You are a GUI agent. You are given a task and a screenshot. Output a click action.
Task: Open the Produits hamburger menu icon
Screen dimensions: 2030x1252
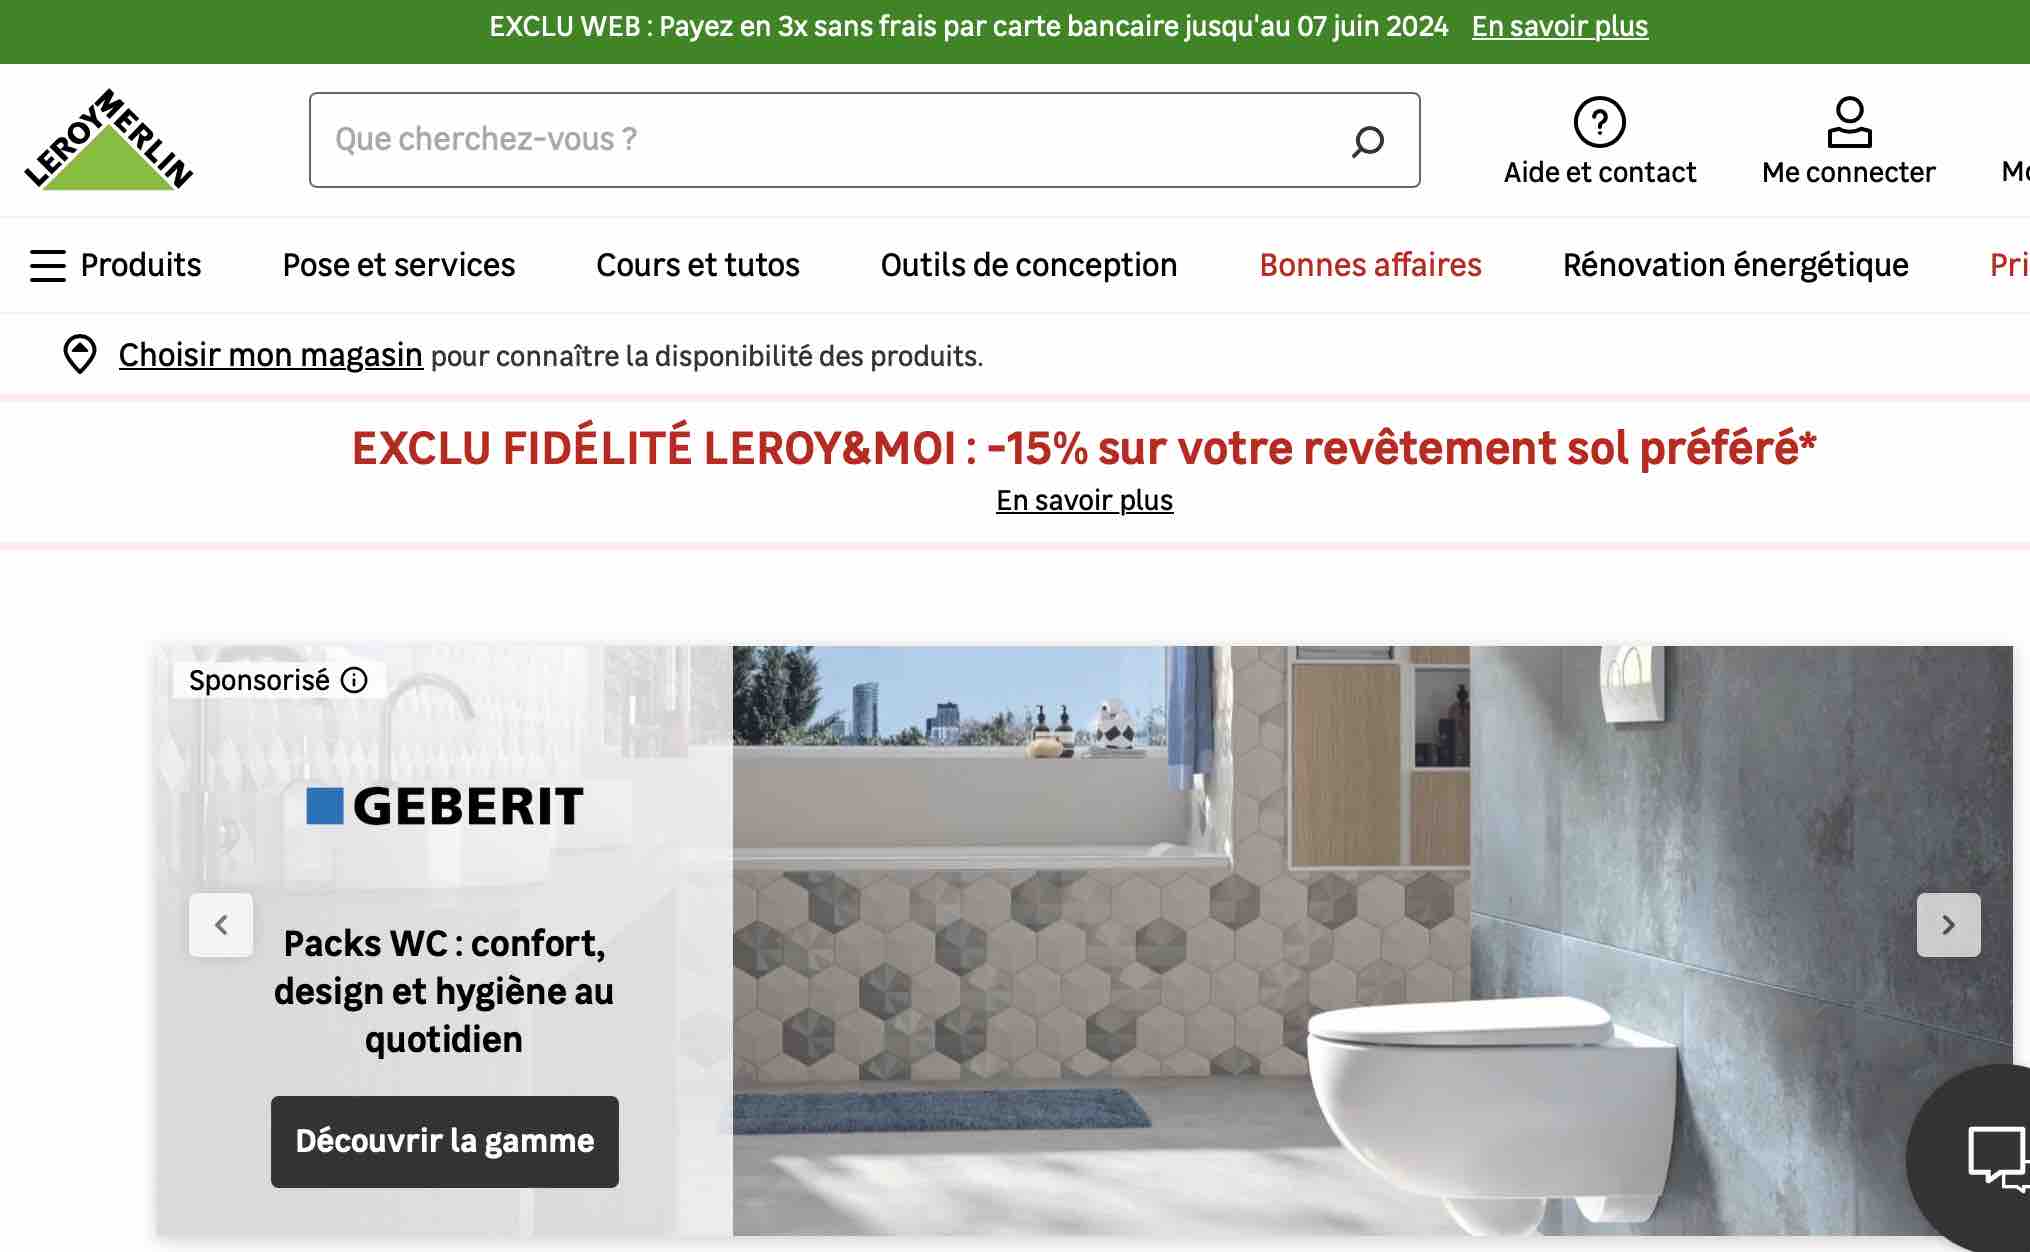47,265
